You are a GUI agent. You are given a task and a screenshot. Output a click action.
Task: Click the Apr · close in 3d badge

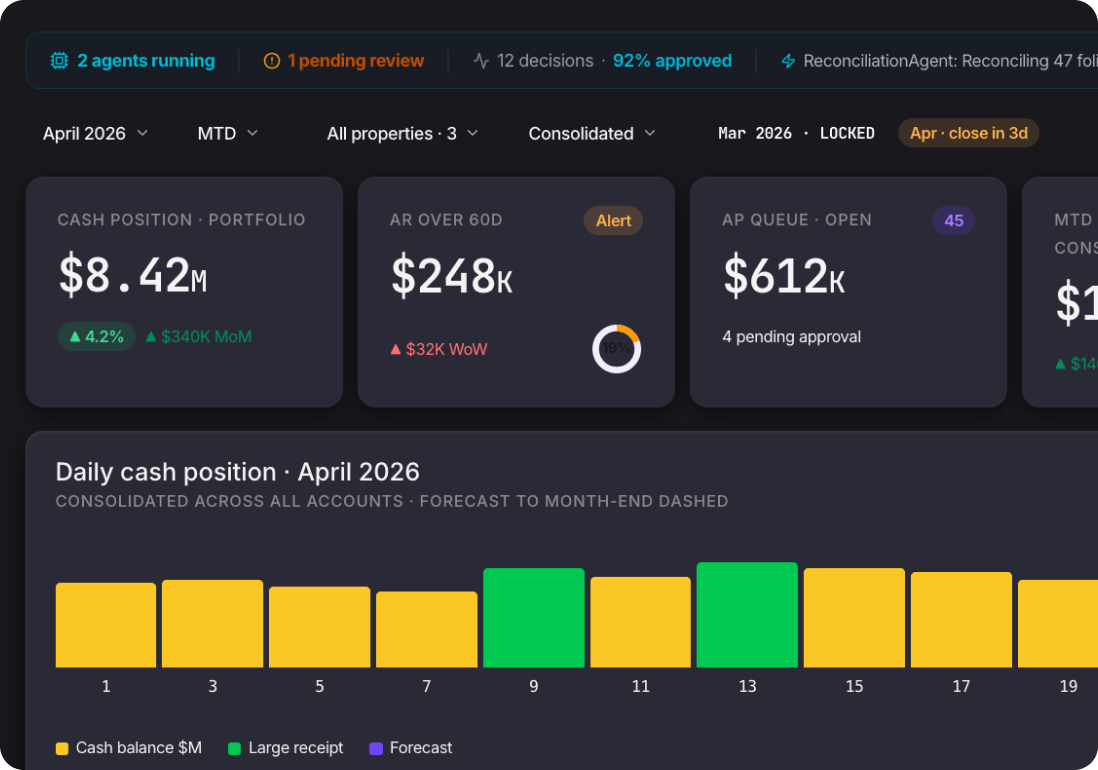968,133
